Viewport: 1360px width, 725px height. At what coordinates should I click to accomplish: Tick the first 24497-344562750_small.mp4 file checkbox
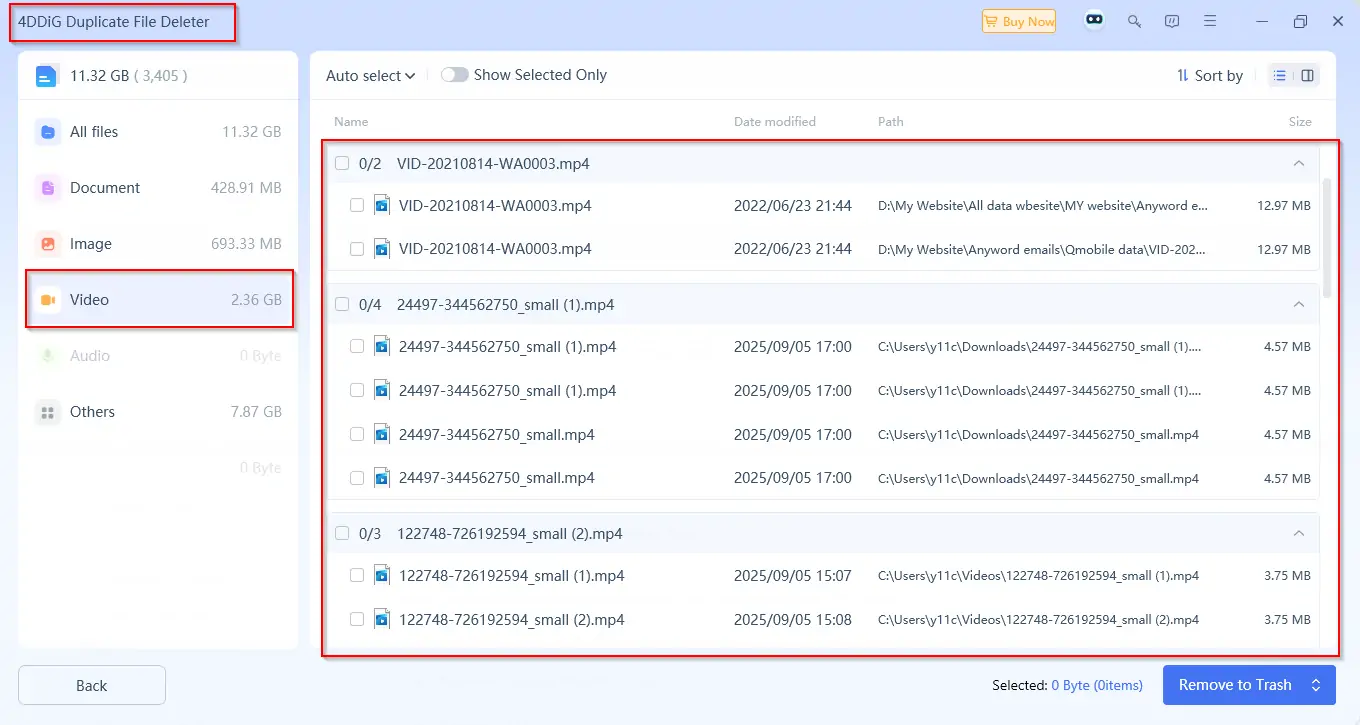point(357,434)
